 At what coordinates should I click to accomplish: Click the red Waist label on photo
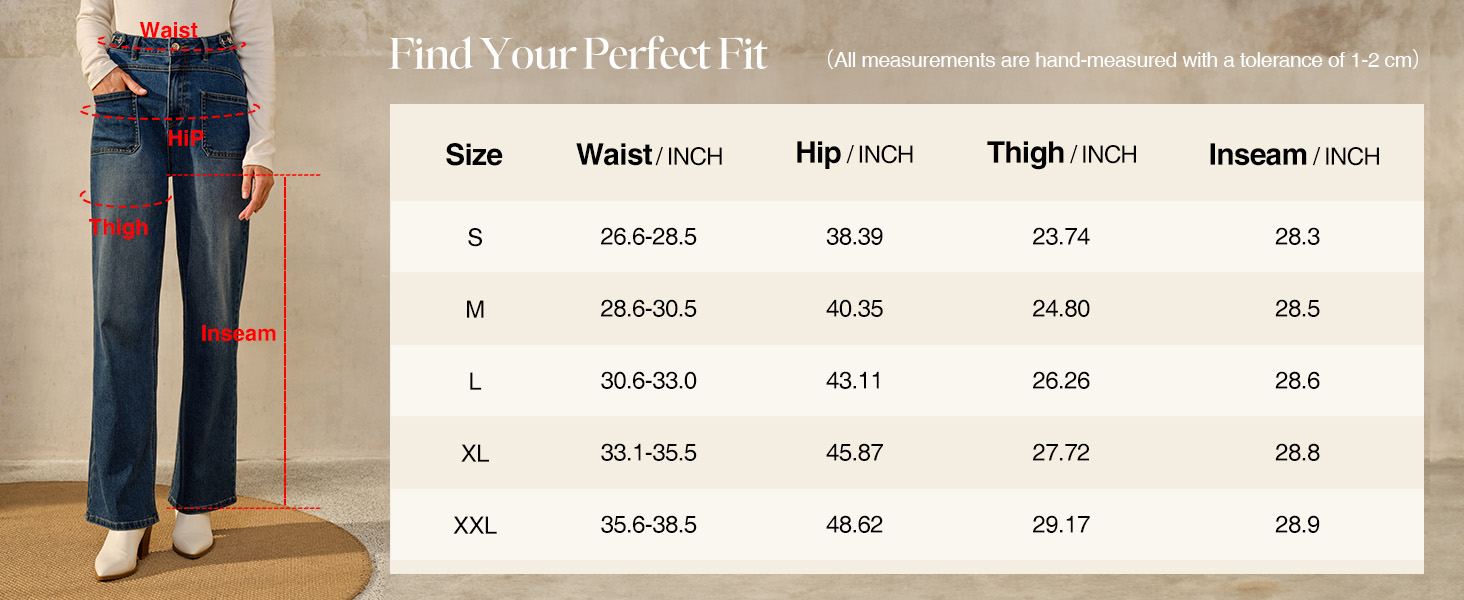pyautogui.click(x=169, y=30)
